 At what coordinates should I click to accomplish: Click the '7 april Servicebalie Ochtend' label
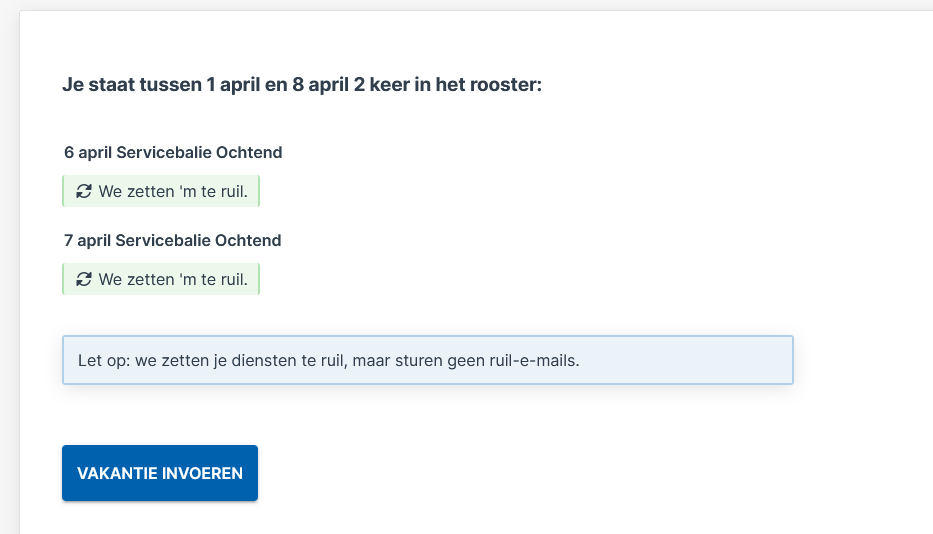[x=173, y=241]
